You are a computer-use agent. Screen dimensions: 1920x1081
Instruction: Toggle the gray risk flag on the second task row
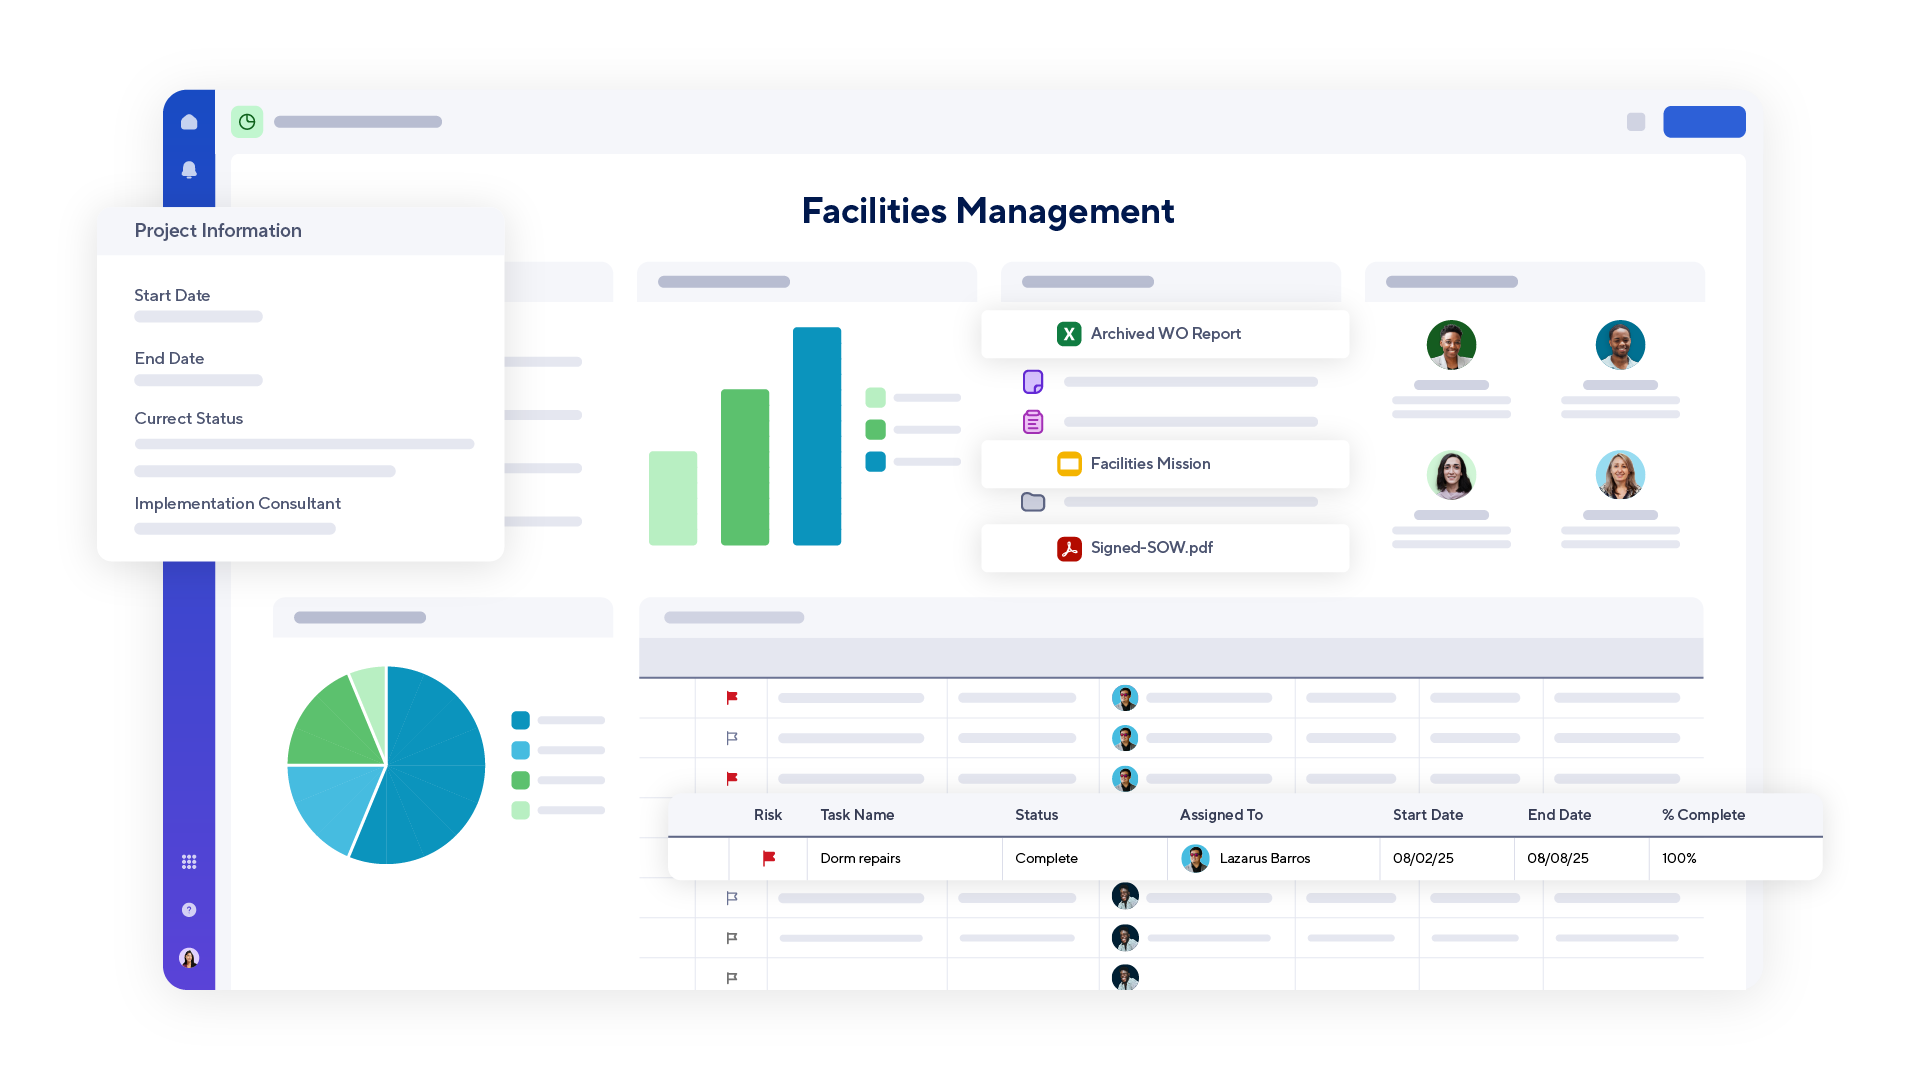coord(732,737)
